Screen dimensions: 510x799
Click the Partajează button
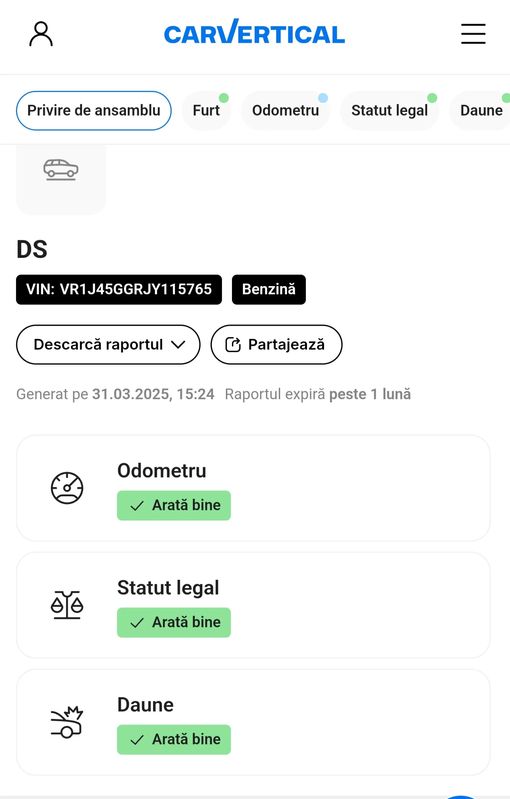click(x=276, y=344)
